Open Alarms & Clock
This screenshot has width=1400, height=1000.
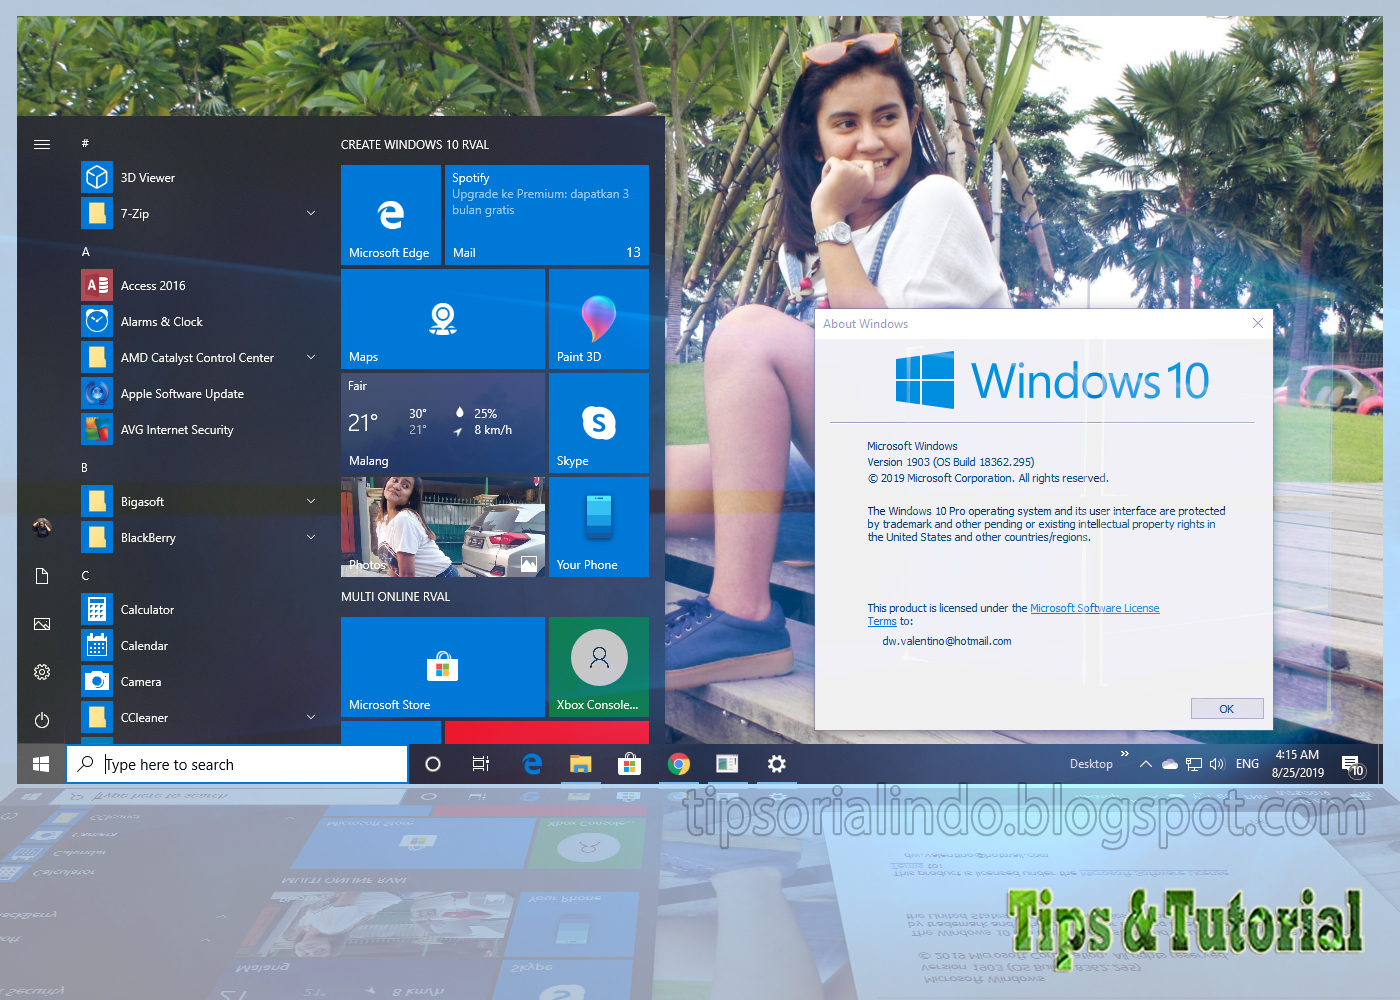pos(200,322)
